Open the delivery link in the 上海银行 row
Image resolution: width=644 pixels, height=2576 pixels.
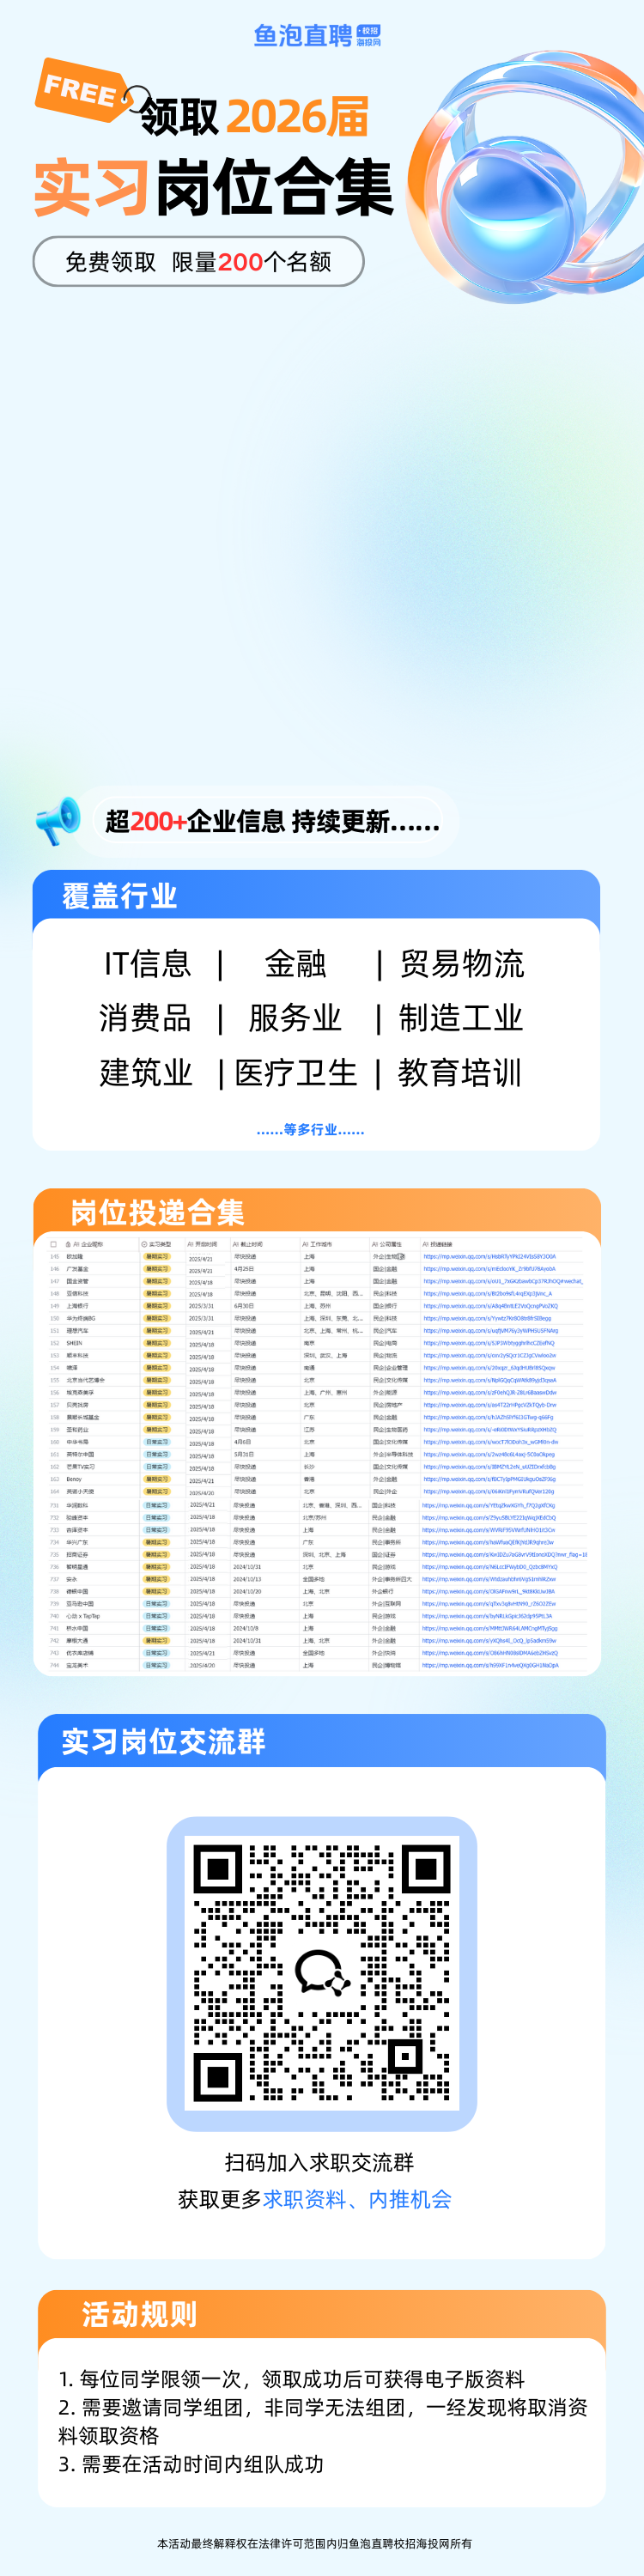[490, 1306]
